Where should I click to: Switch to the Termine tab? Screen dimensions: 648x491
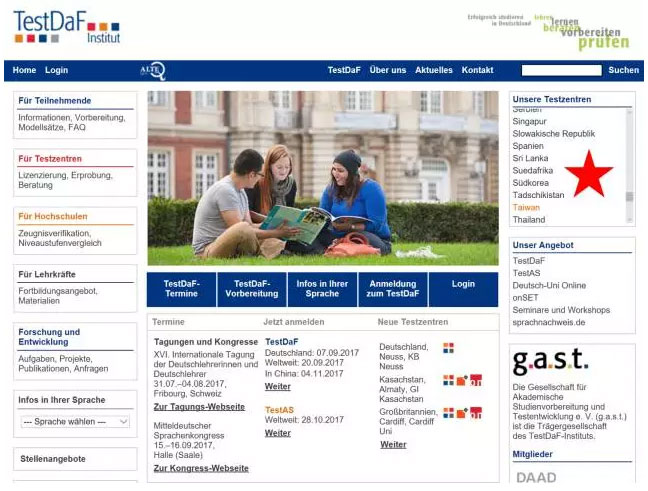point(168,322)
